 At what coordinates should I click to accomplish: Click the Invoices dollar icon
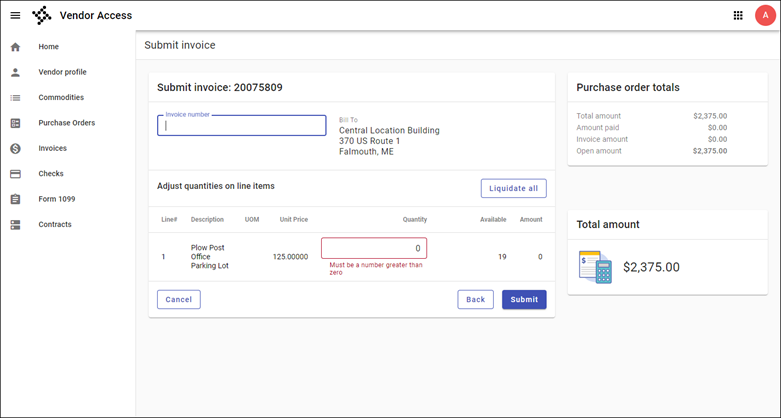[x=15, y=149]
